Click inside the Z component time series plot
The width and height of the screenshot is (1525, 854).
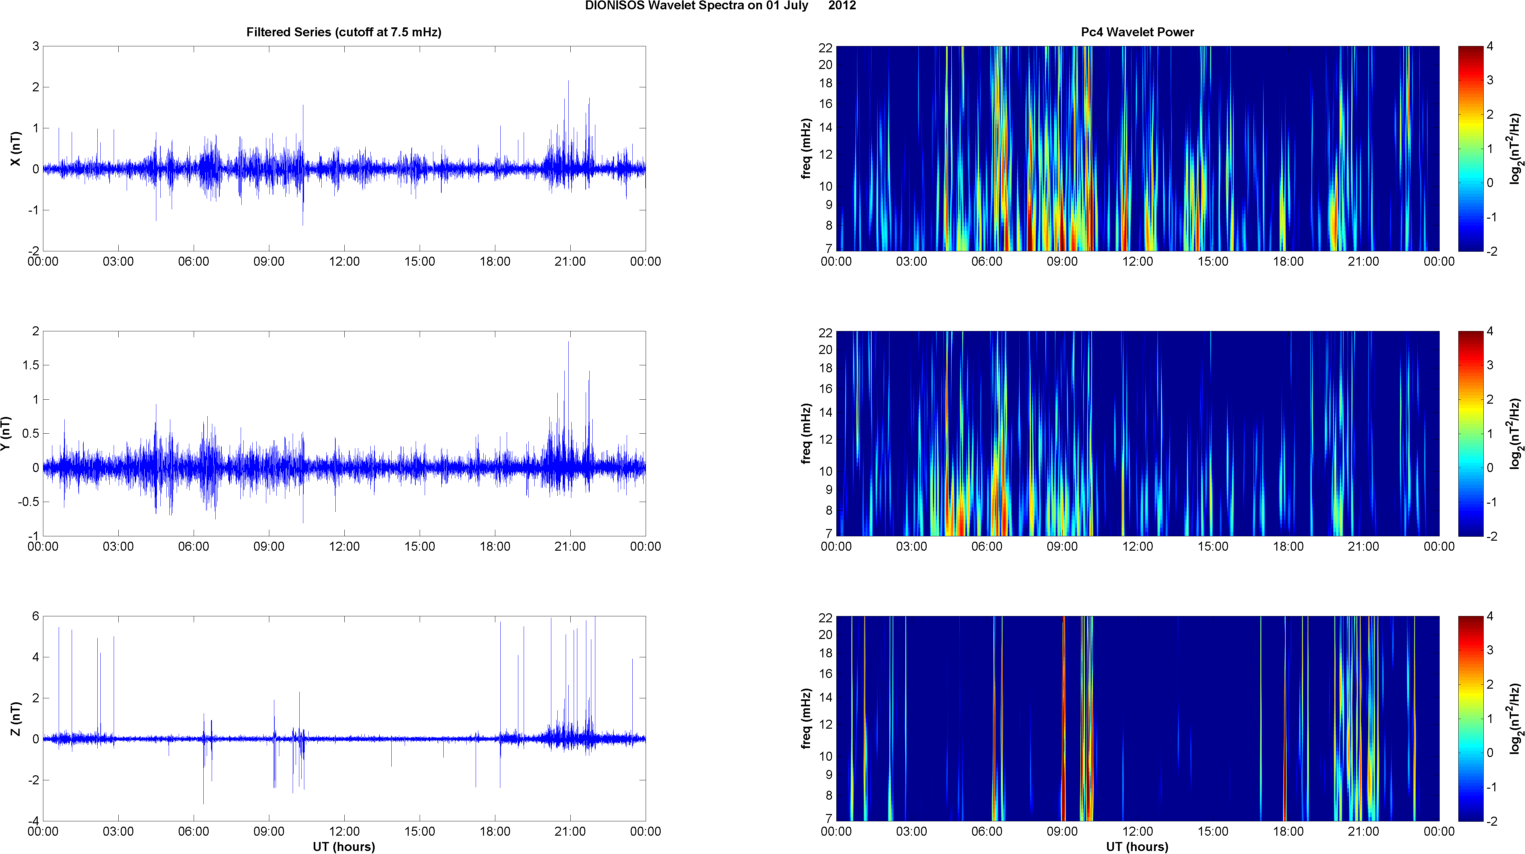click(343, 718)
